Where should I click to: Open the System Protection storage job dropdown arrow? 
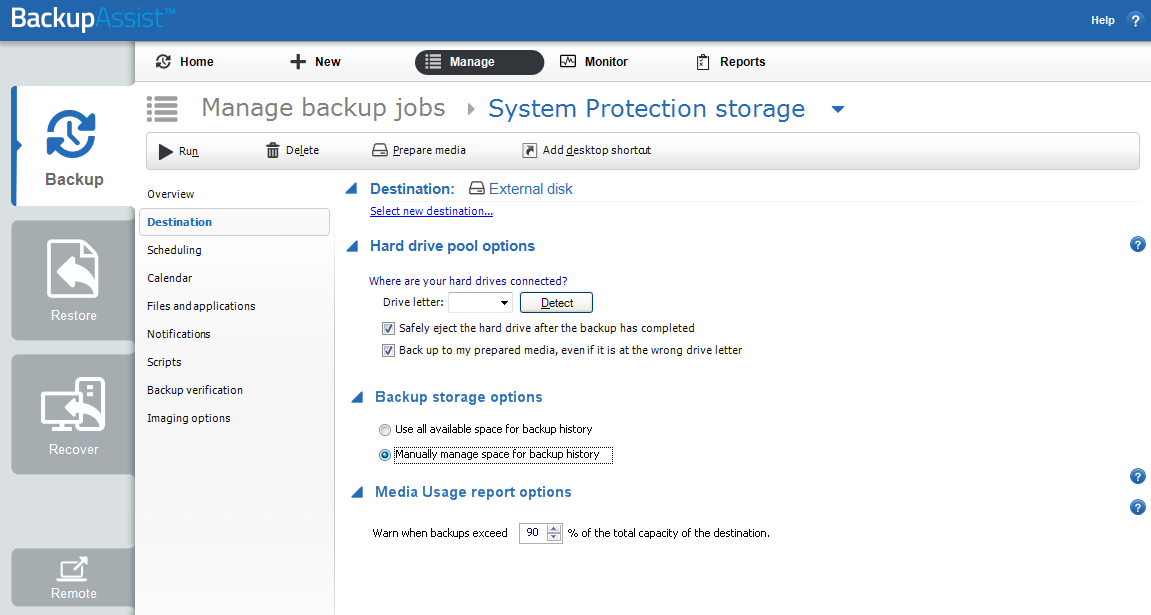pyautogui.click(x=838, y=109)
